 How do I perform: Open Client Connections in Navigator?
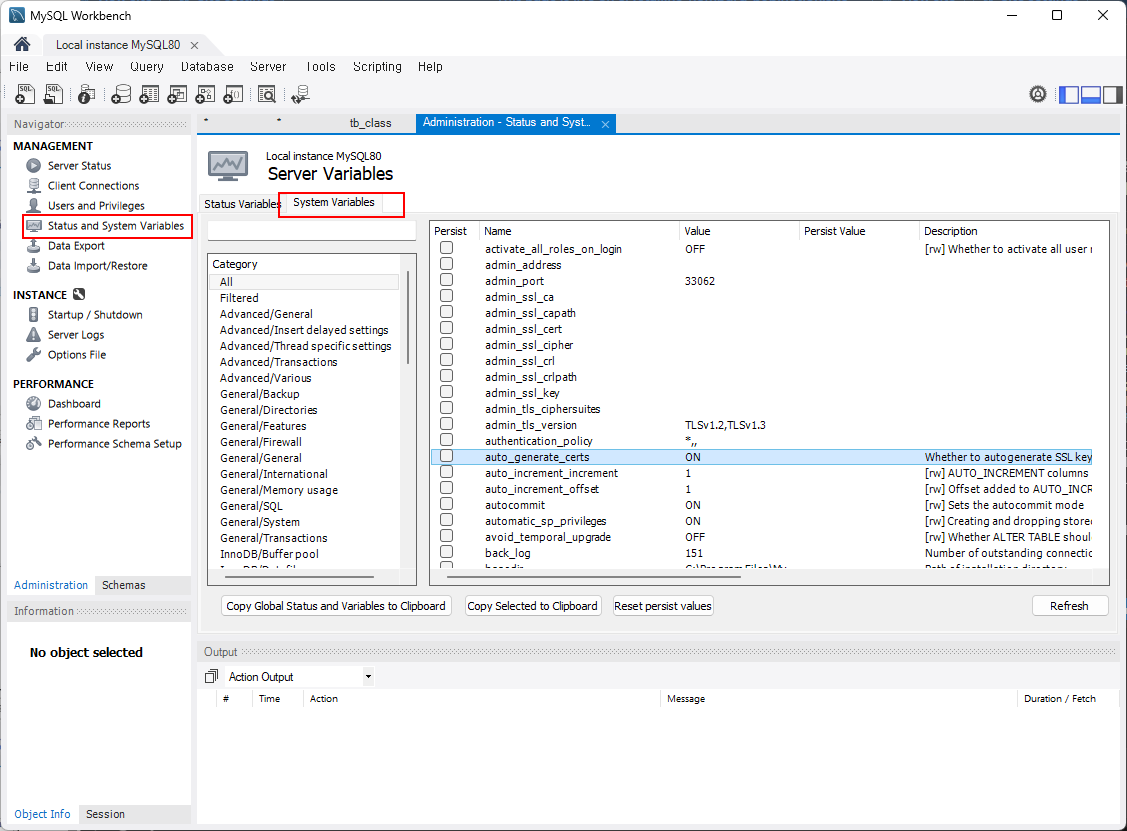[x=93, y=185]
